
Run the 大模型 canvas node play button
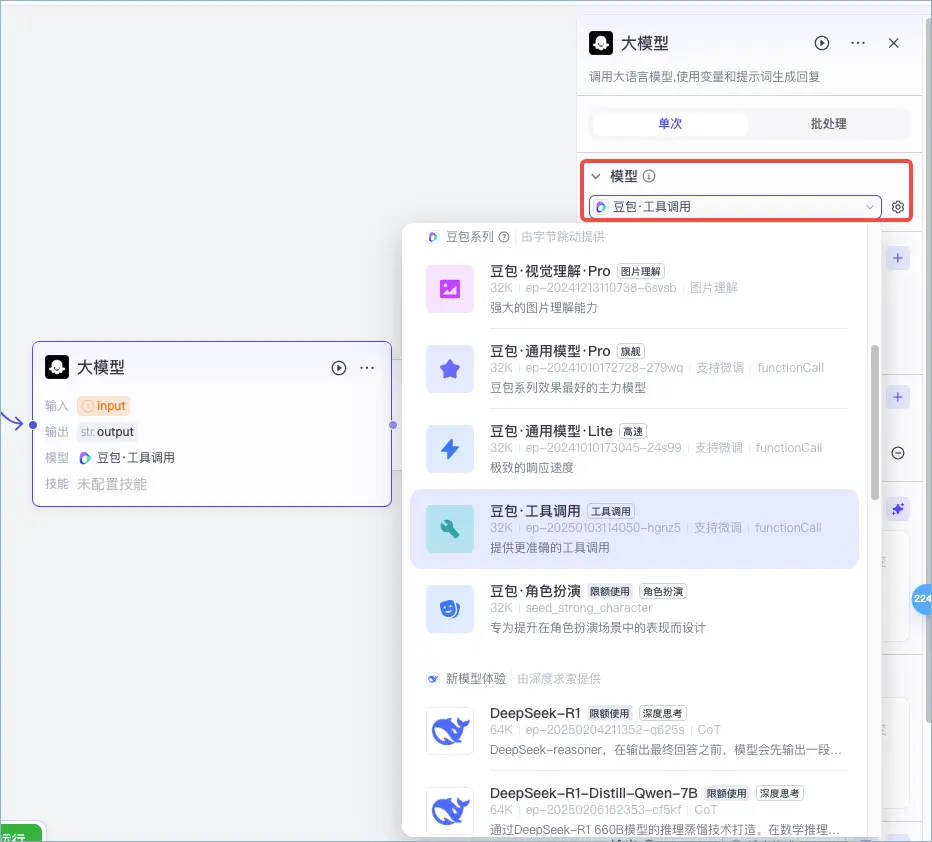(338, 368)
